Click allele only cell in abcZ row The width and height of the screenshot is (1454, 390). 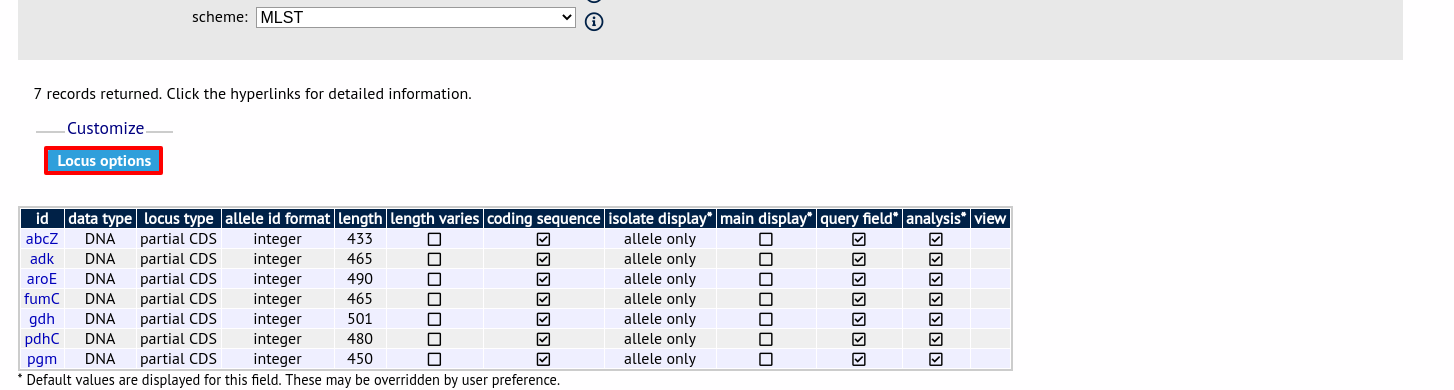[x=660, y=239]
